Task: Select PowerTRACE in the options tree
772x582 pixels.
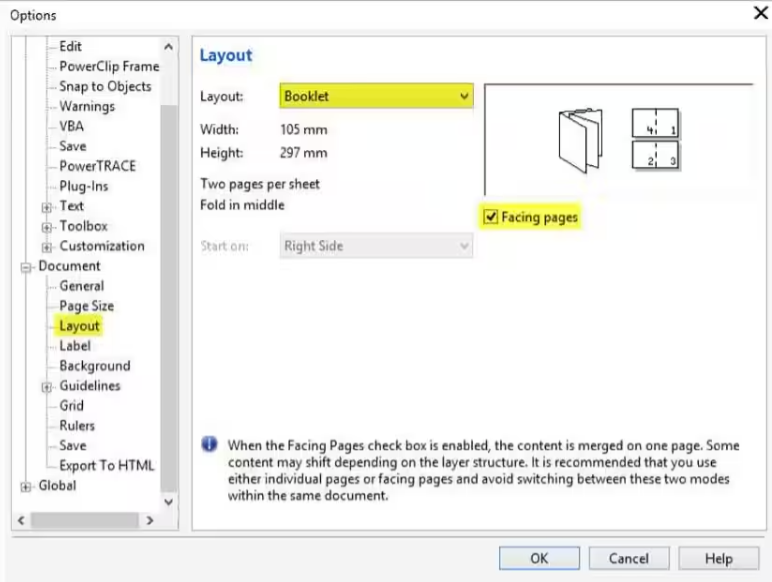Action: click(97, 166)
